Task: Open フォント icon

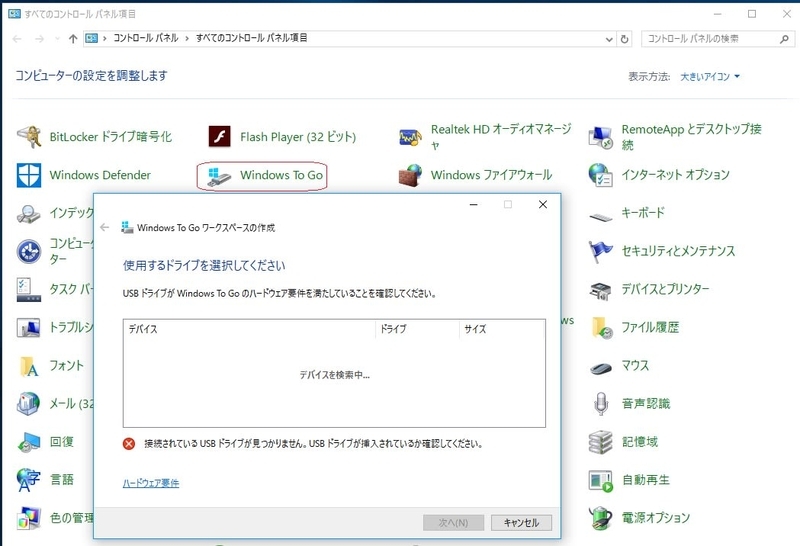Action: 29,366
